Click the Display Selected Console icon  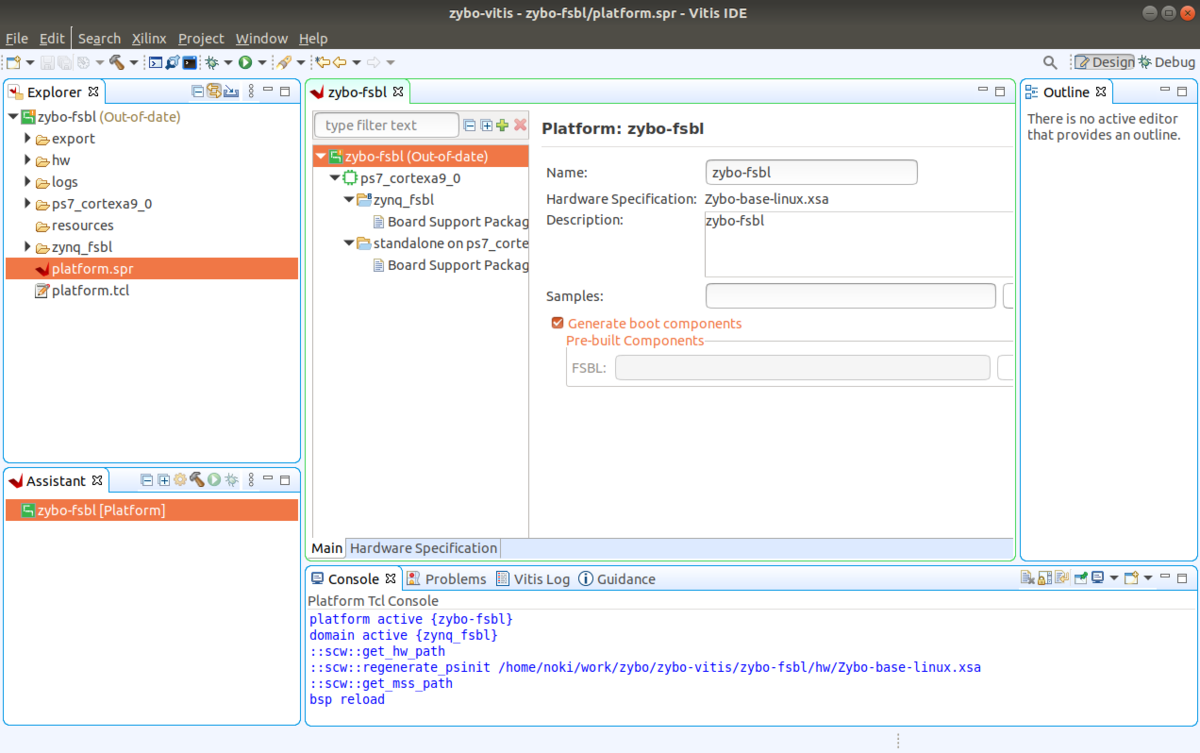coord(1097,578)
